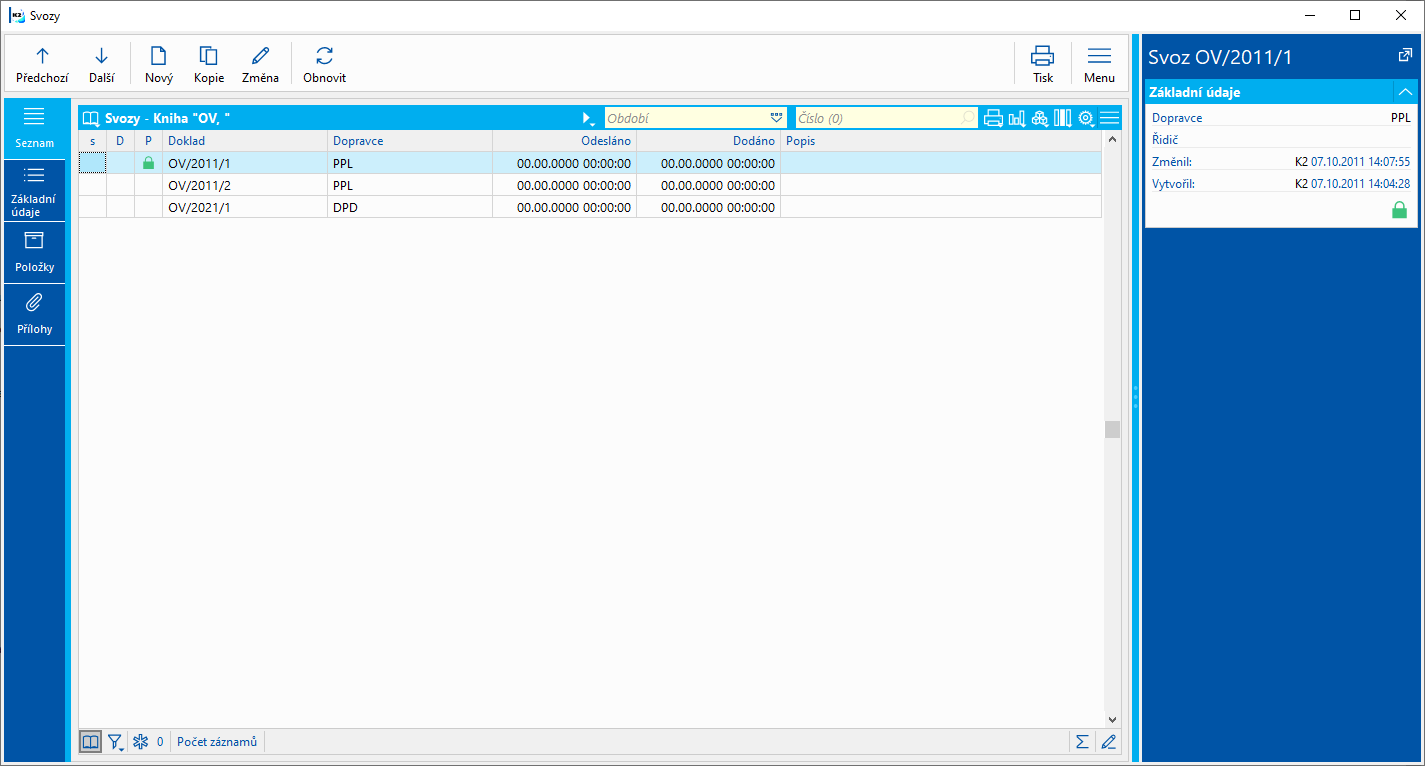The width and height of the screenshot is (1425, 766).
Task: Sort by the Dopravce column header
Action: 410,141
